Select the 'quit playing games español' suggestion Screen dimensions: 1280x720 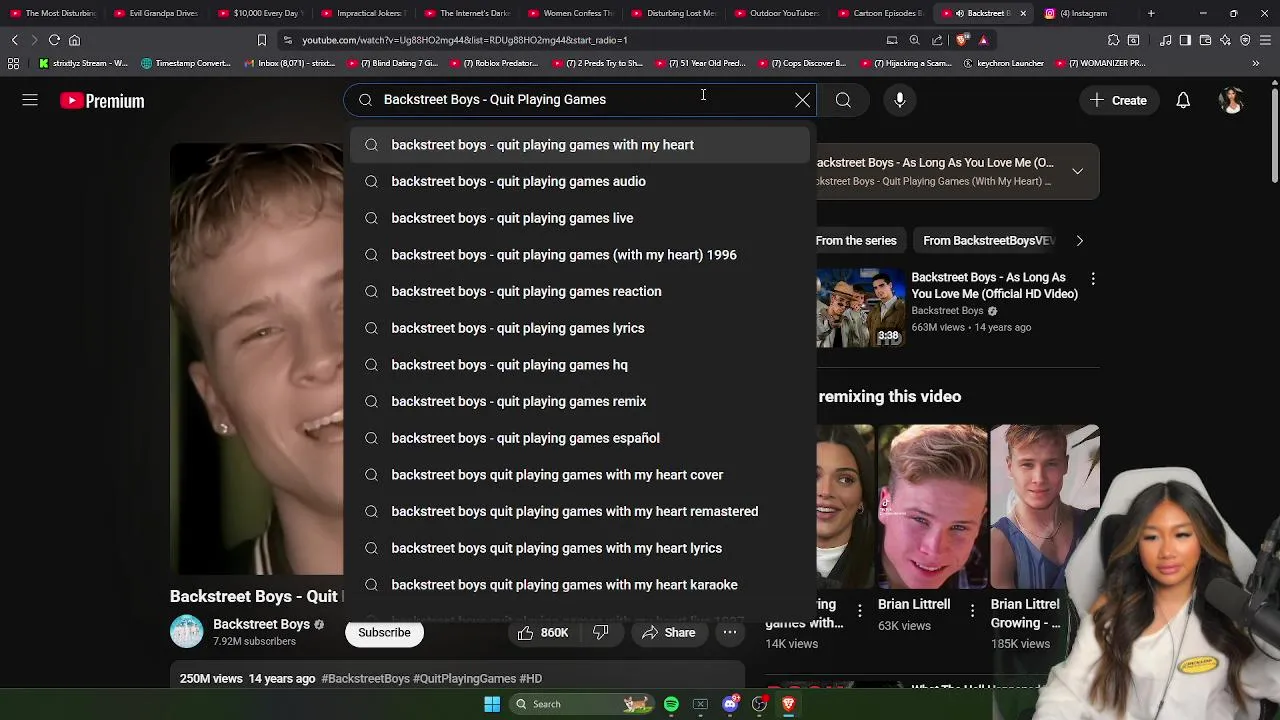580,438
